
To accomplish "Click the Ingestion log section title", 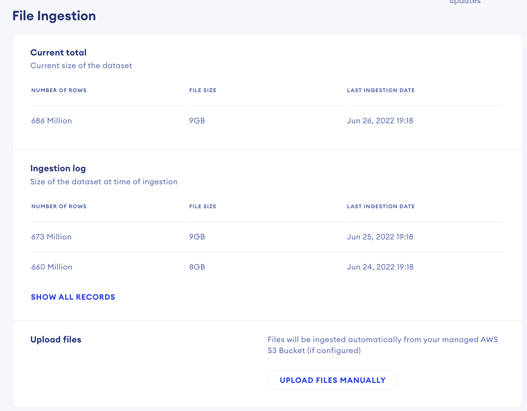I will coord(58,168).
